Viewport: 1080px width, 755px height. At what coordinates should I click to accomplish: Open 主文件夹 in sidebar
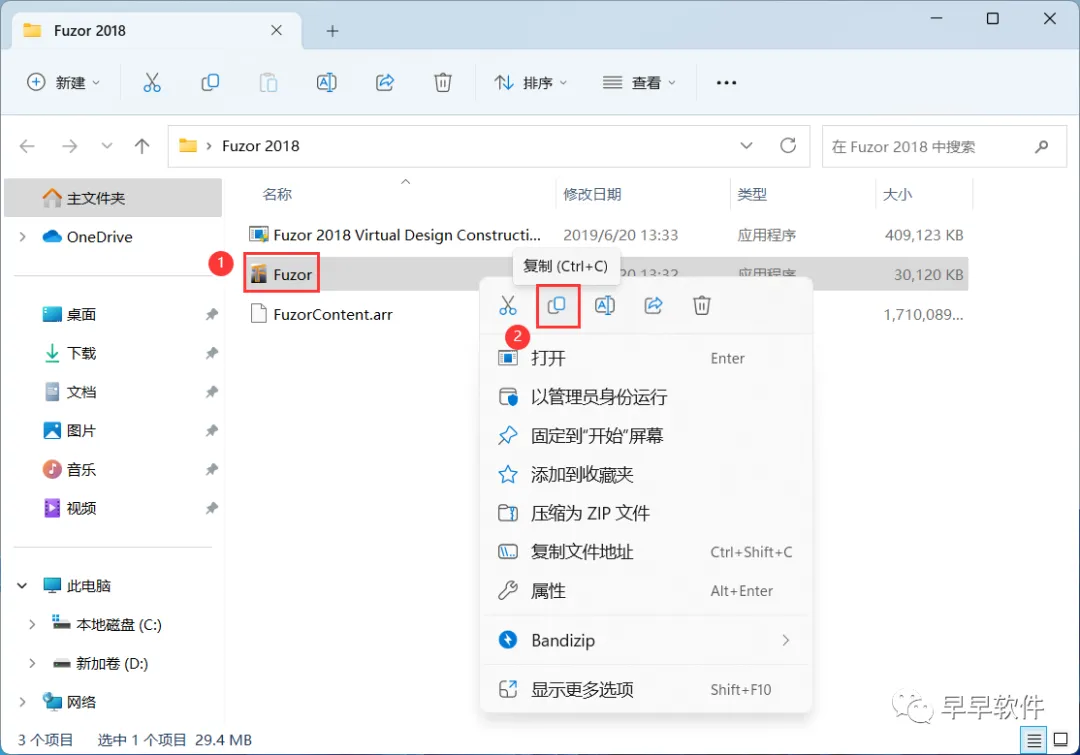[113, 198]
